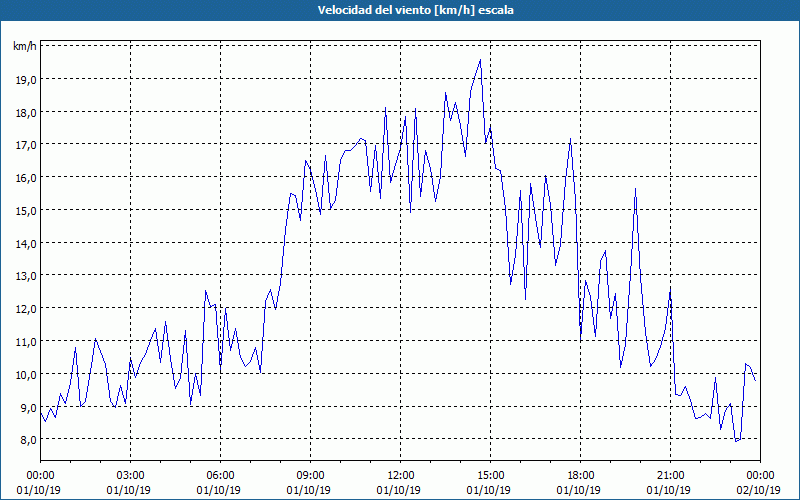Click the '13,0' y-axis value
800x500 pixels.
click(27, 276)
